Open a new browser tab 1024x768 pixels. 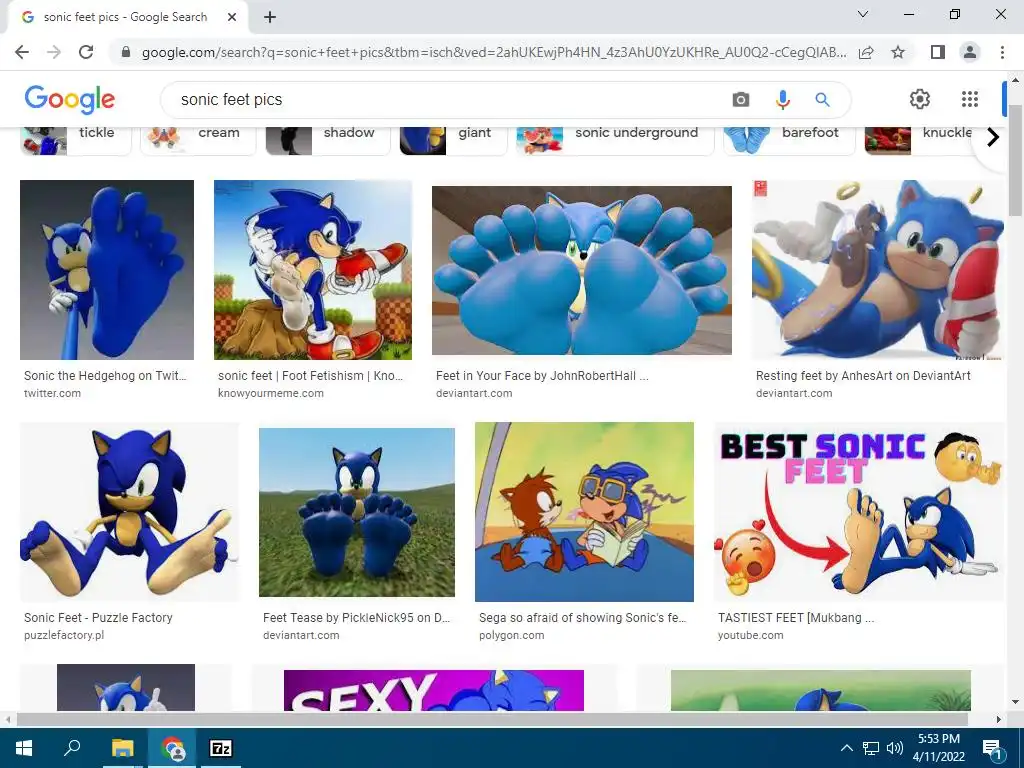(270, 17)
